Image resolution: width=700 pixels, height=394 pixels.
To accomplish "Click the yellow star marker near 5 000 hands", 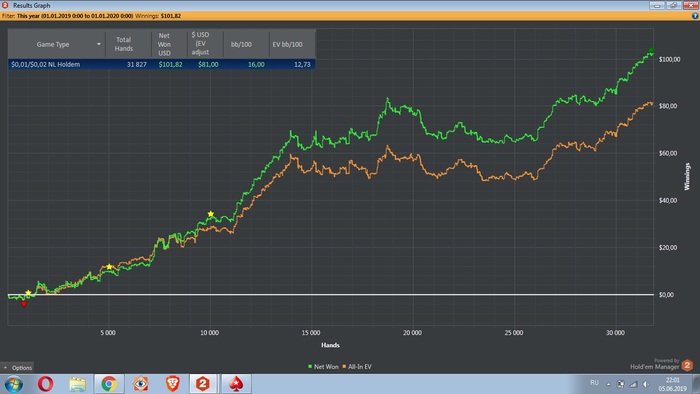I will click(x=109, y=267).
